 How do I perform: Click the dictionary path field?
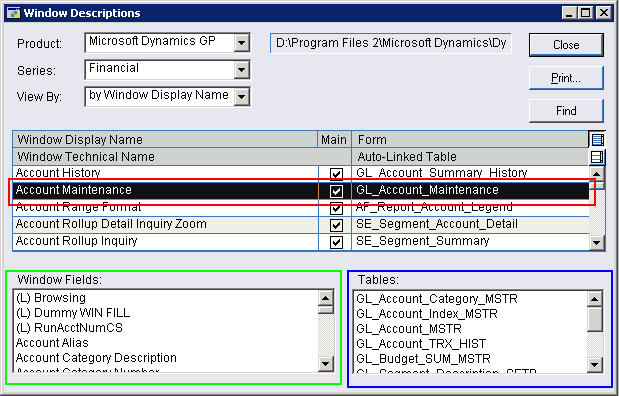coord(391,43)
